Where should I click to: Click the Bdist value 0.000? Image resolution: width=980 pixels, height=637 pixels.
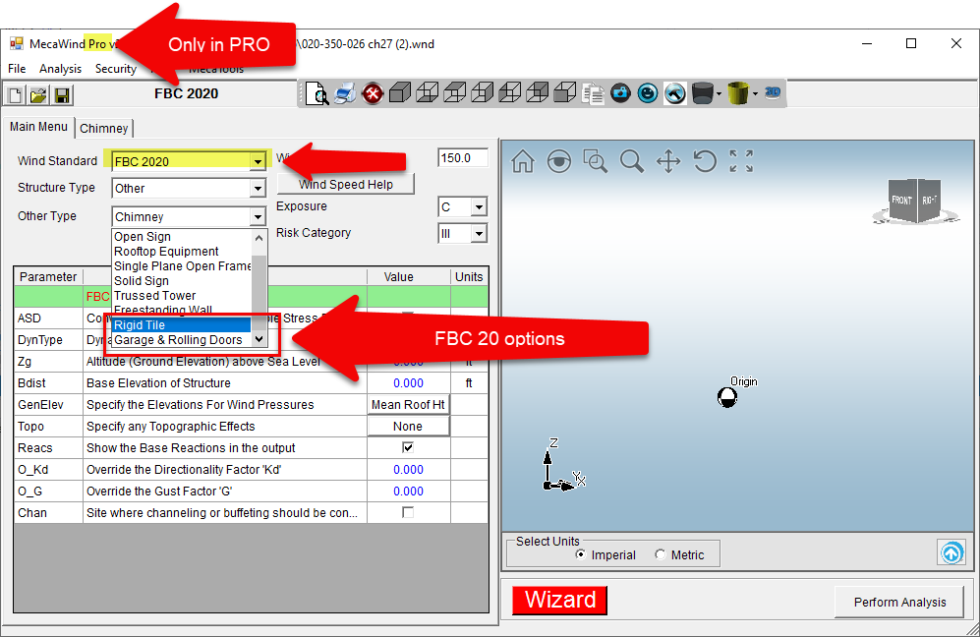coord(408,383)
